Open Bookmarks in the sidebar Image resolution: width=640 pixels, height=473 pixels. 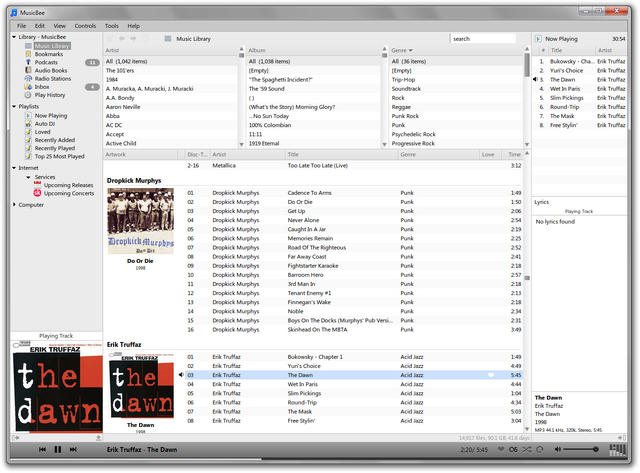click(x=49, y=54)
